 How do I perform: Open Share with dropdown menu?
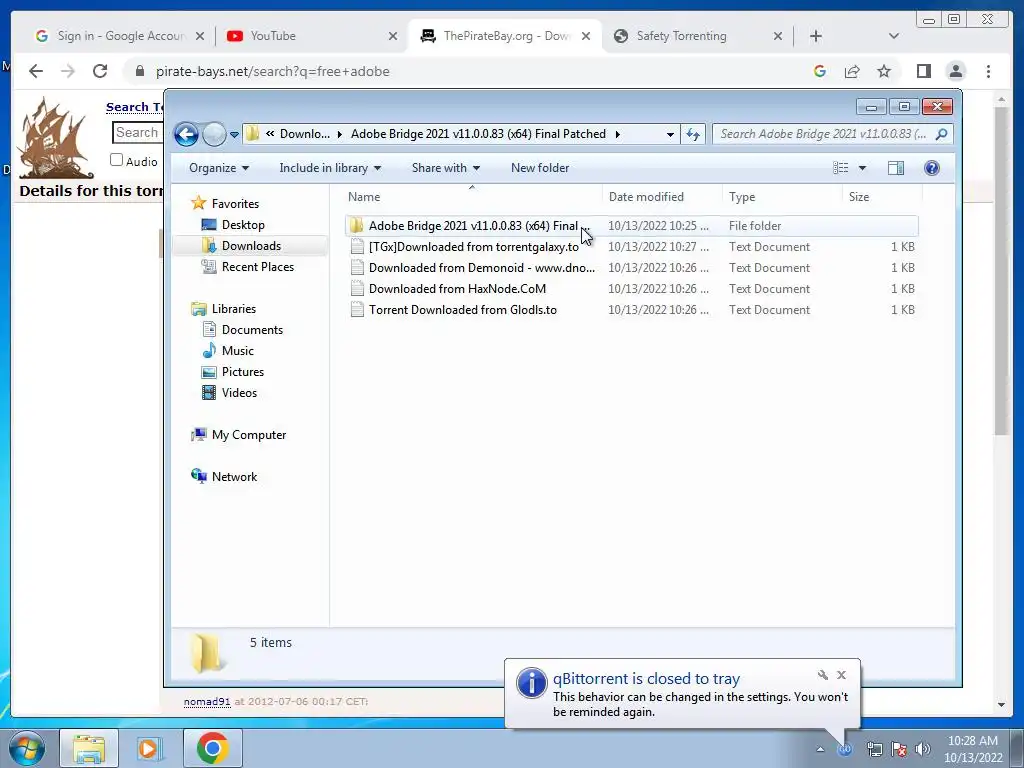pos(445,168)
